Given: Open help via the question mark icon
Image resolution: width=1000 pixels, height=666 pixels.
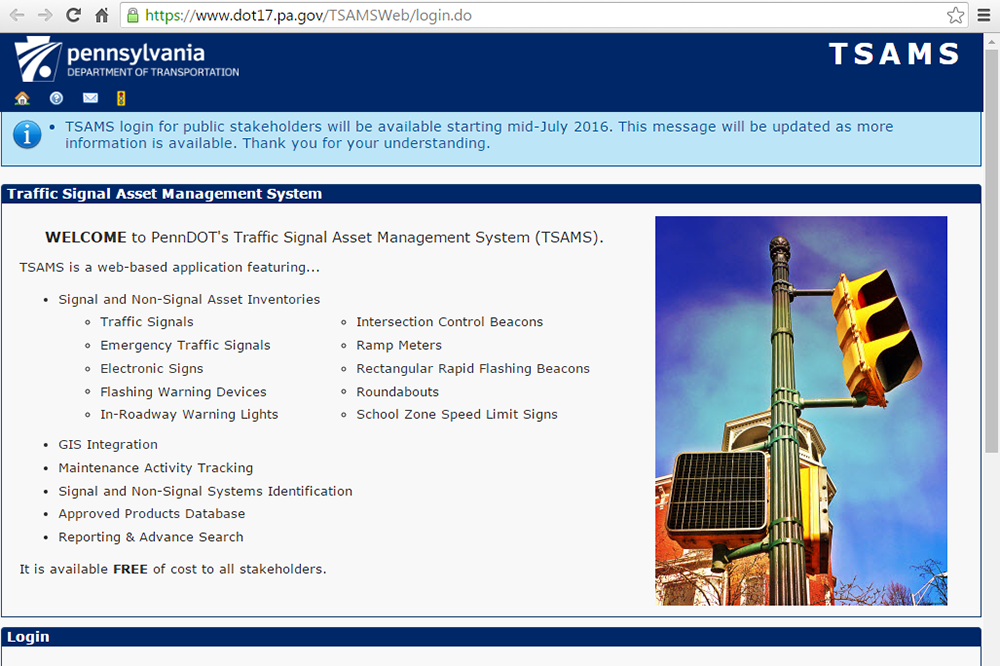Looking at the screenshot, I should click(x=56, y=98).
